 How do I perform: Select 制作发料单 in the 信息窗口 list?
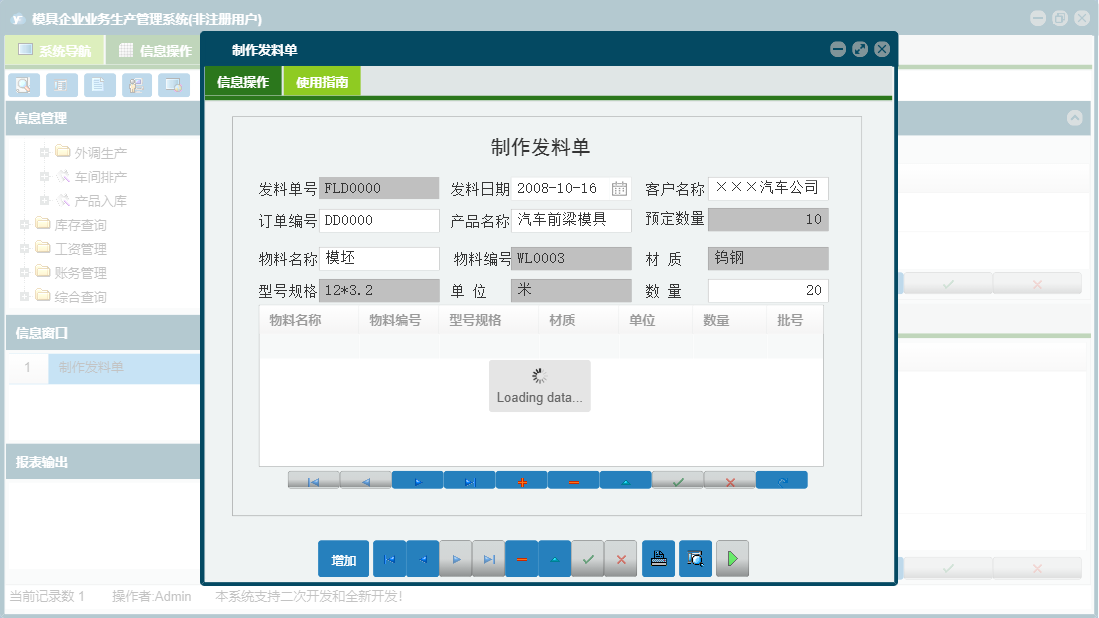point(94,368)
